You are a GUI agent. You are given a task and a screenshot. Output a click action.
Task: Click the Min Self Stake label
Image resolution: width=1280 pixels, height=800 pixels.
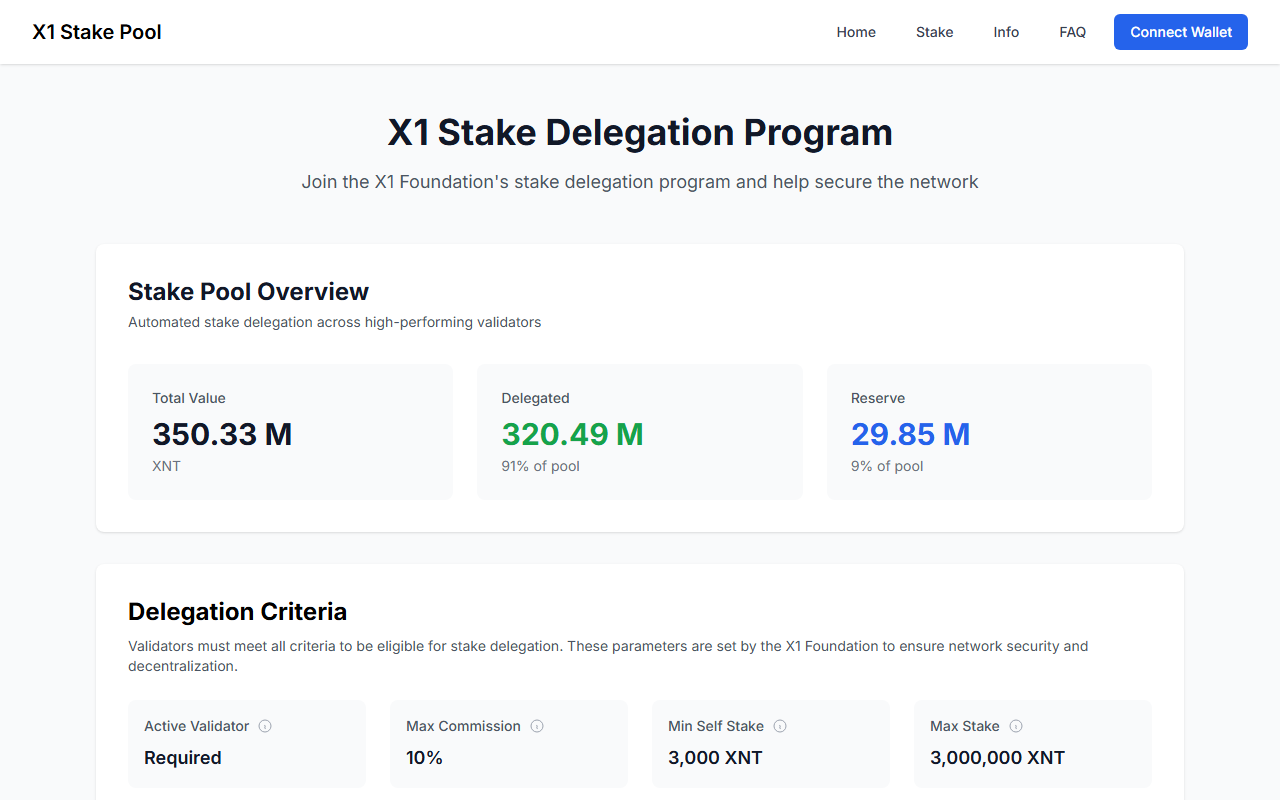coord(716,726)
